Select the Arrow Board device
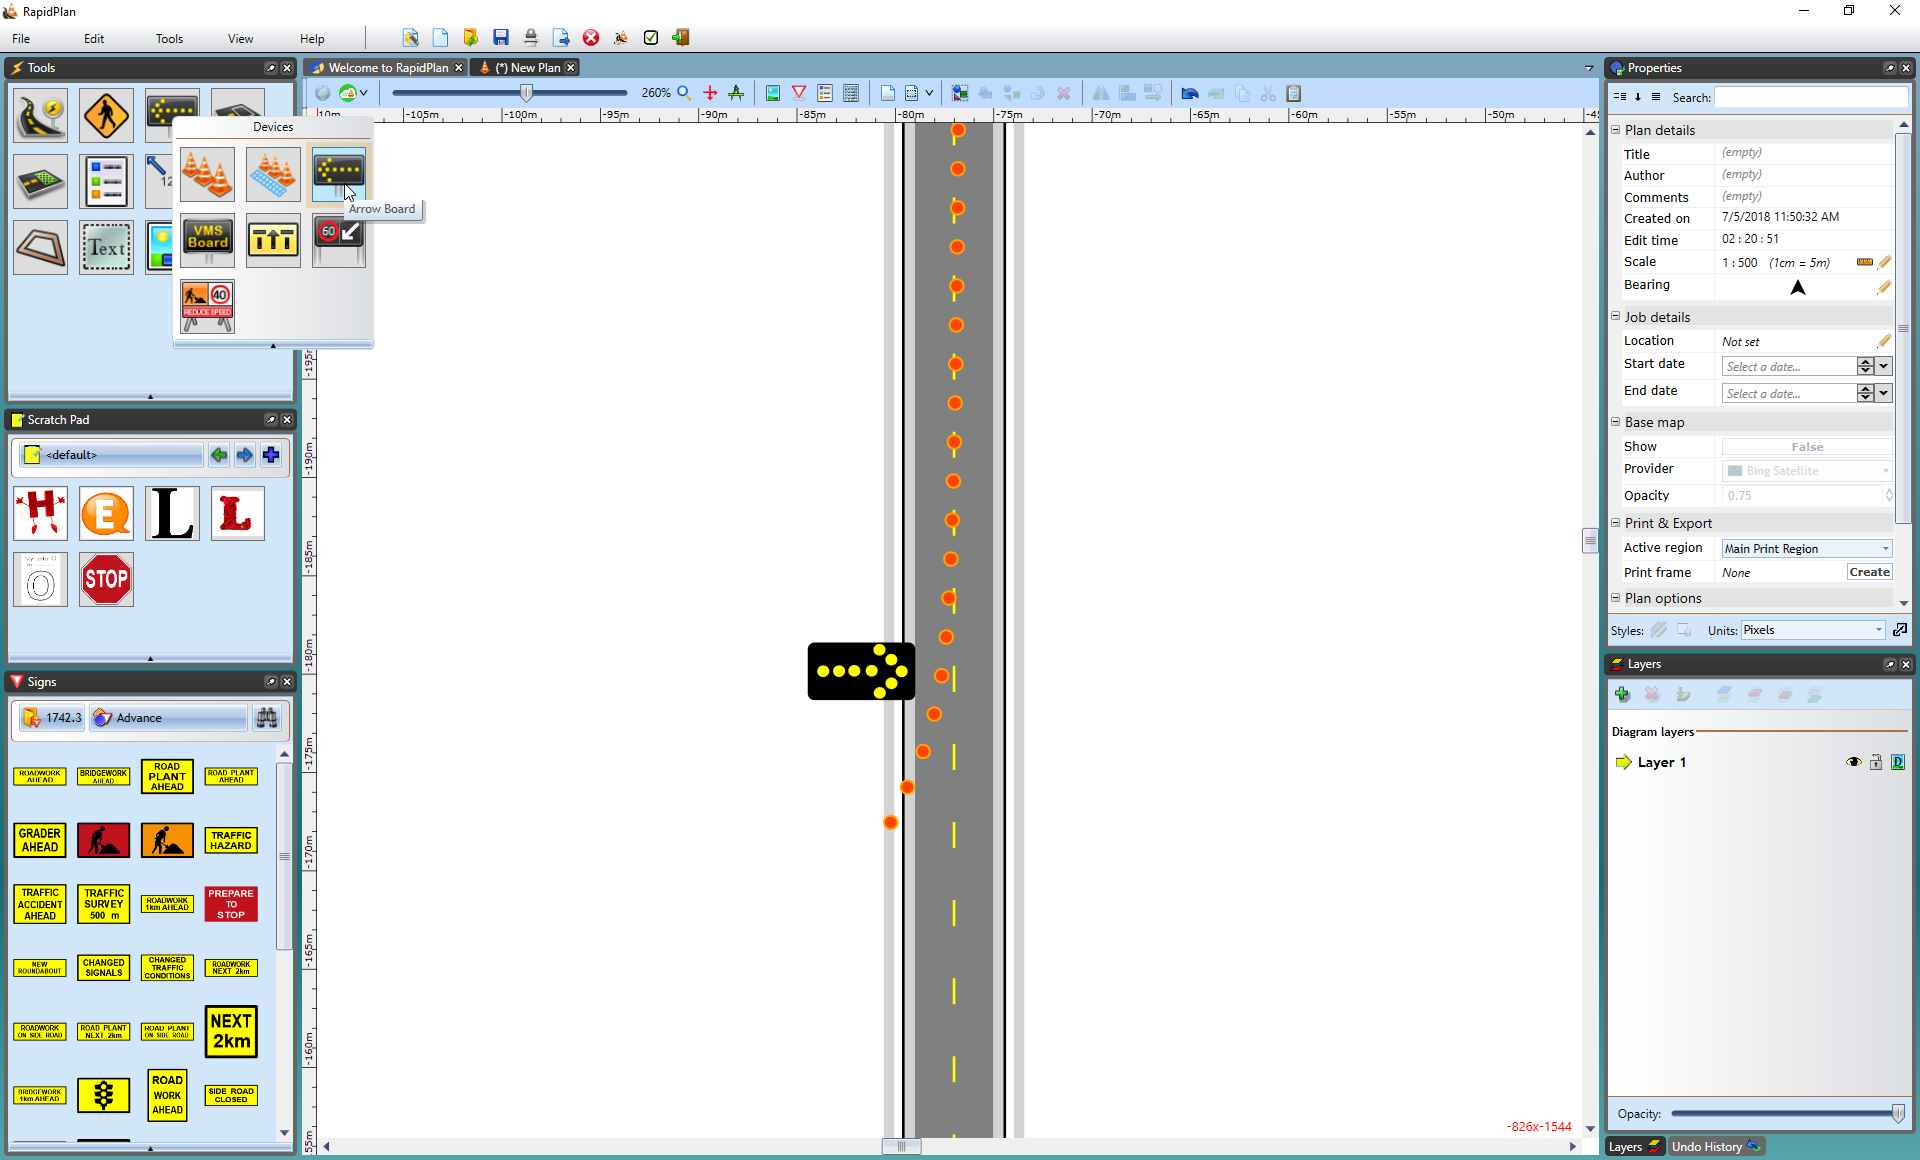This screenshot has height=1160, width=1920. pyautogui.click(x=338, y=173)
